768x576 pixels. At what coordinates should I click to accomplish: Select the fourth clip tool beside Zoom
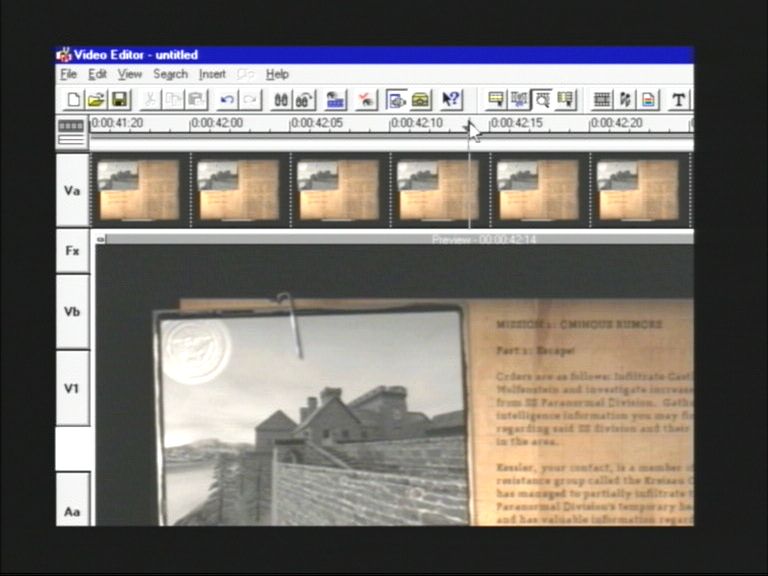565,100
